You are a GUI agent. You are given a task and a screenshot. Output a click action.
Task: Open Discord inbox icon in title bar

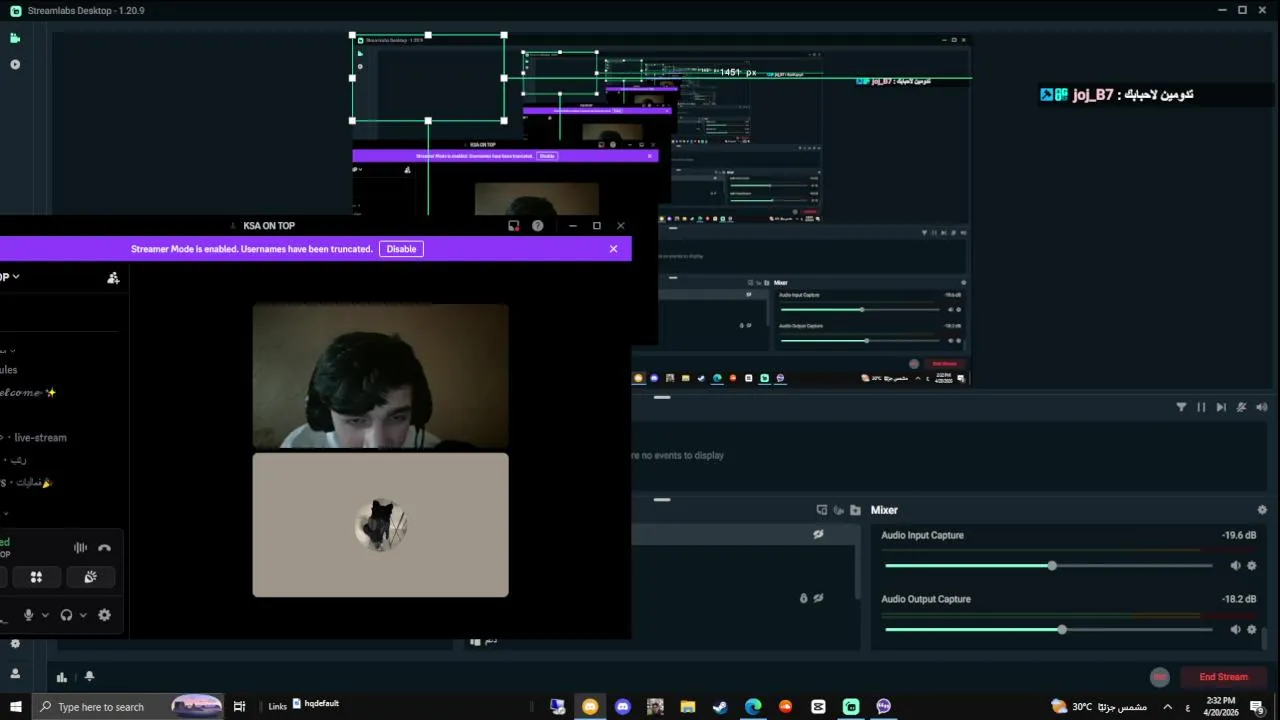point(513,226)
